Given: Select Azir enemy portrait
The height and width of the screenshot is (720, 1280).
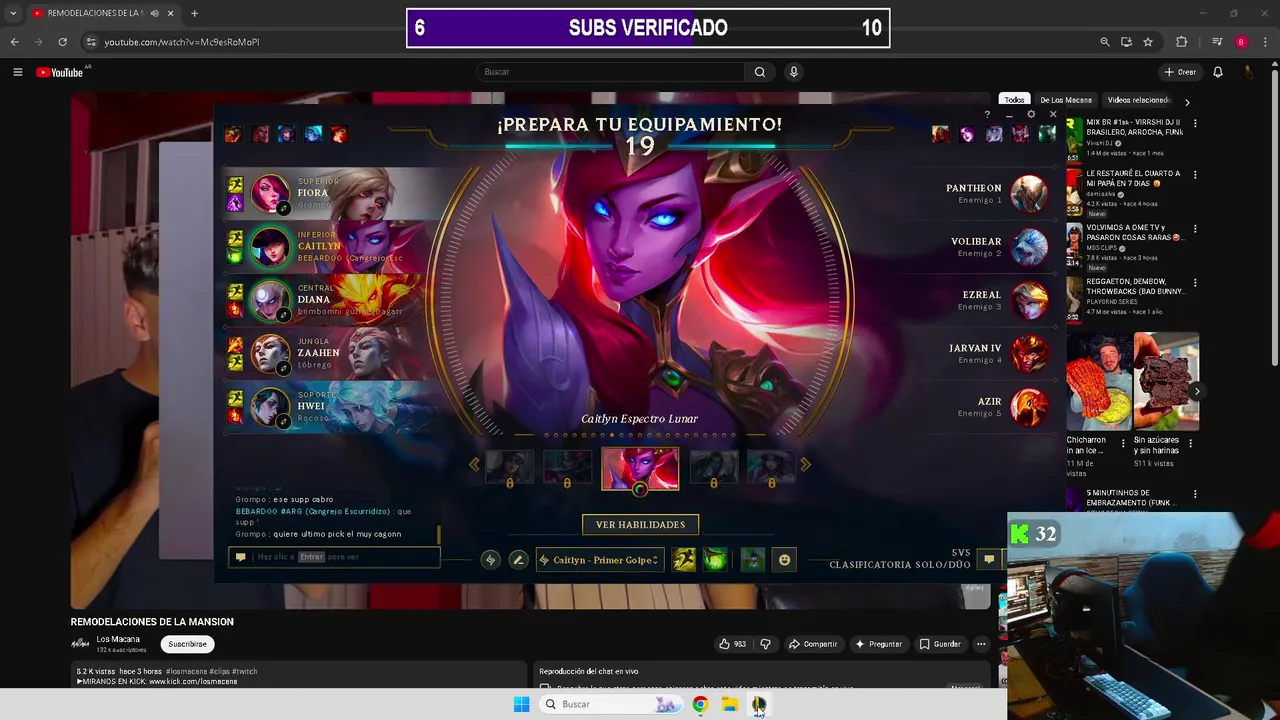Looking at the screenshot, I should (x=1029, y=407).
